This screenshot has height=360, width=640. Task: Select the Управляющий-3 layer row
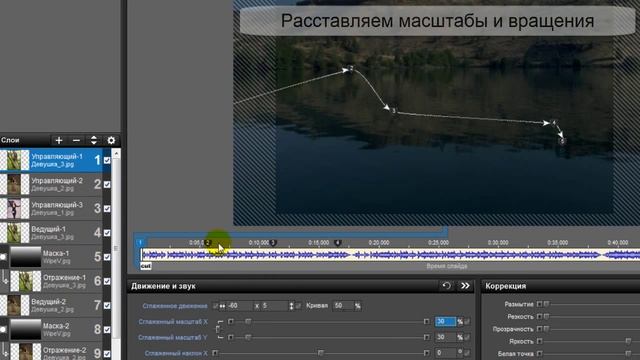51,209
